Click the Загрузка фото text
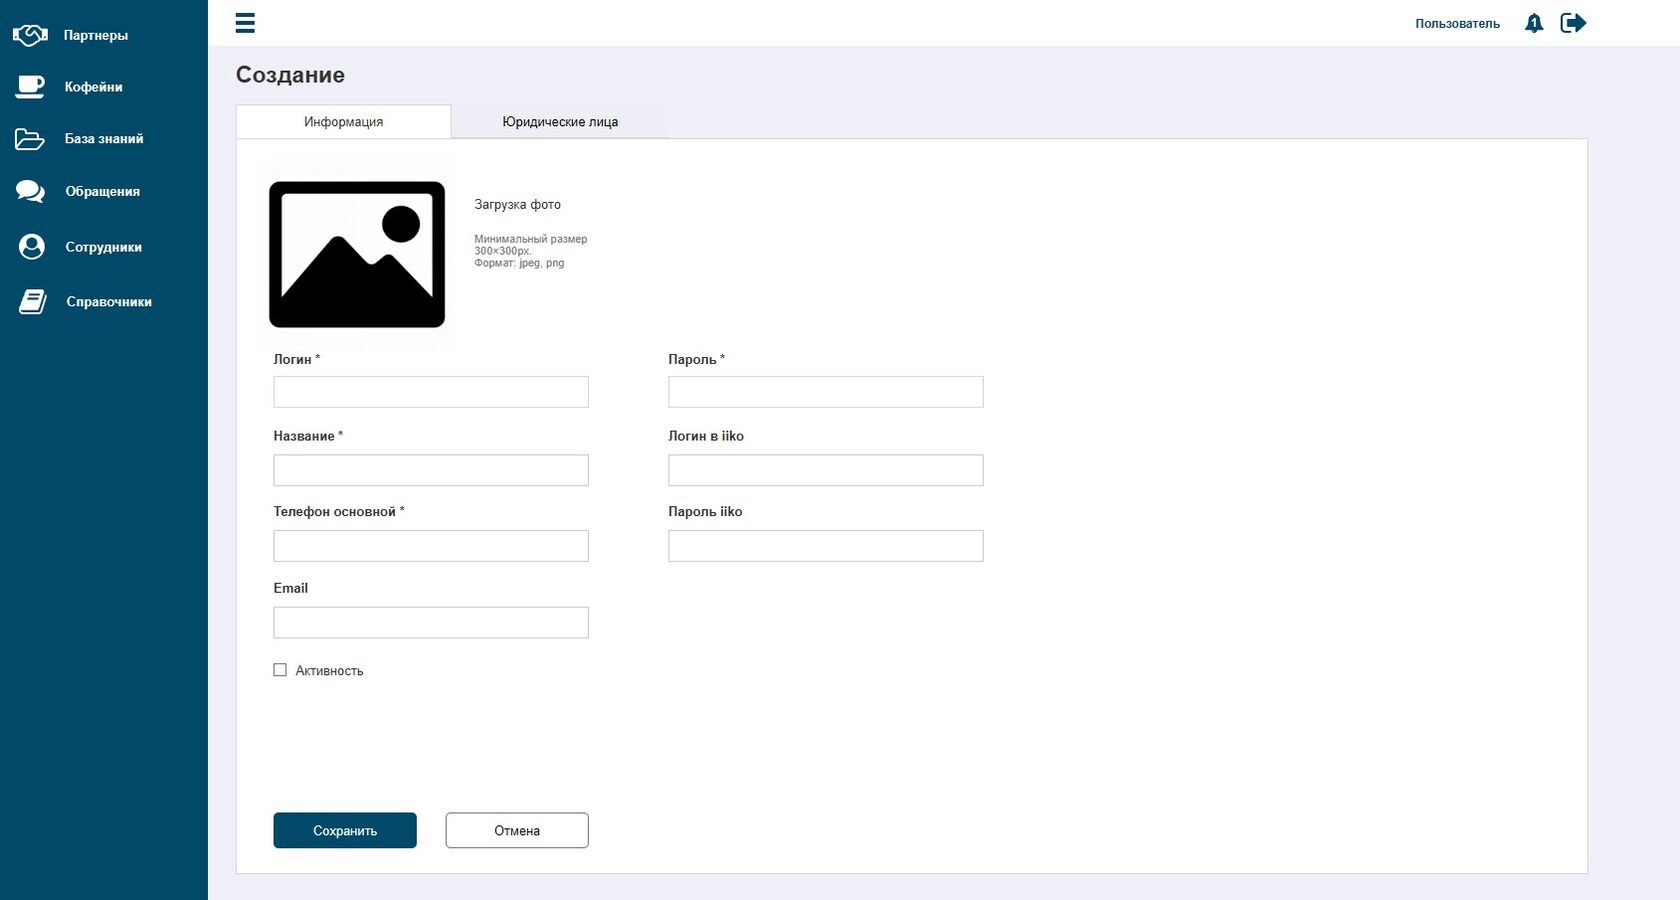Screen dimensions: 1680x900 click(517, 204)
